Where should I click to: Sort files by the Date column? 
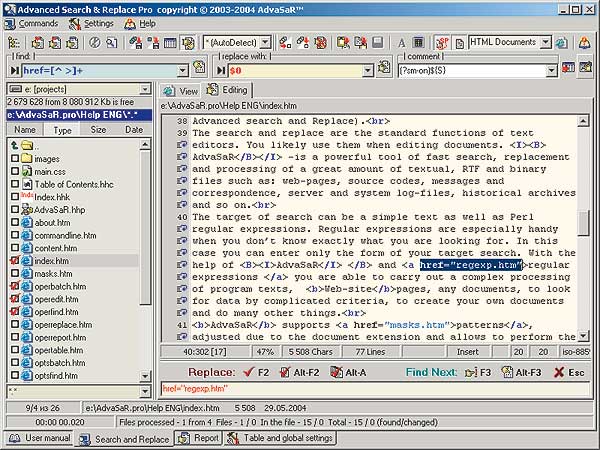point(134,130)
